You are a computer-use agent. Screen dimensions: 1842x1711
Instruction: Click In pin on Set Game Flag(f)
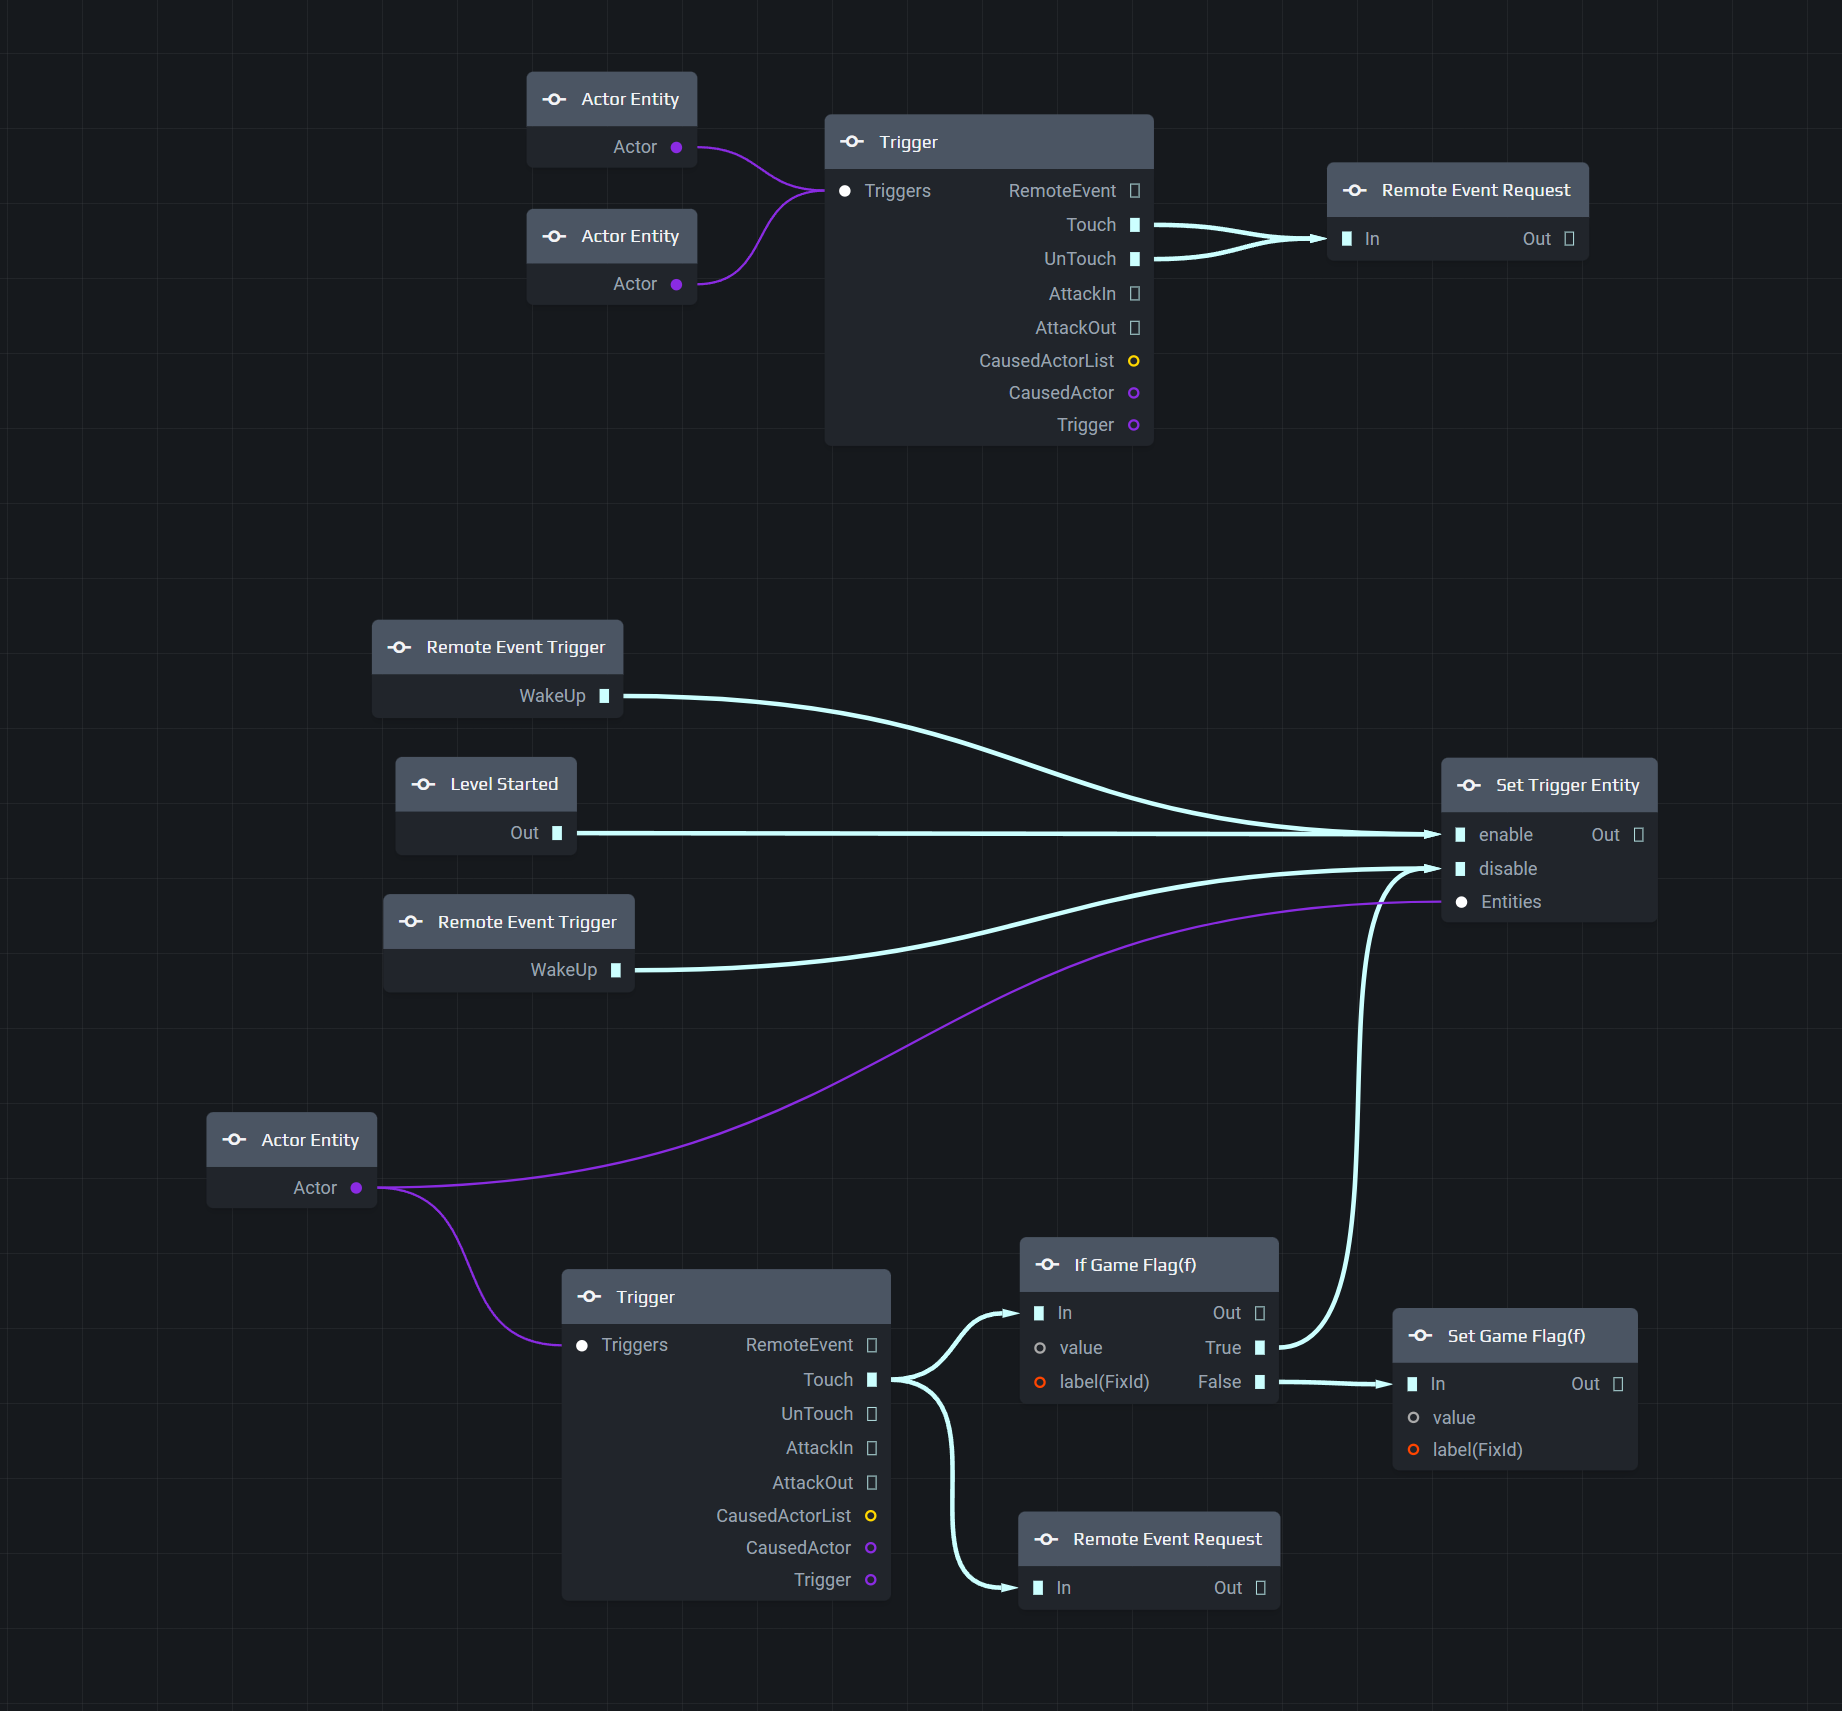1412,1384
